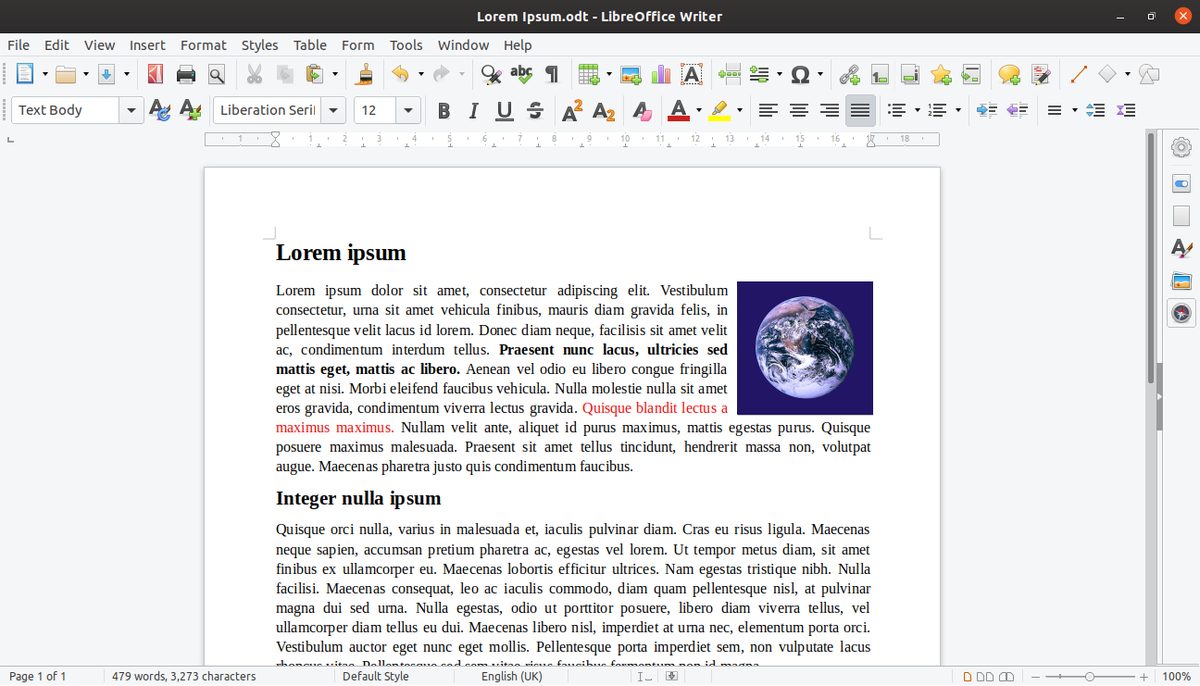
Task: Open the Navigator in the sidebar
Action: (x=1181, y=314)
